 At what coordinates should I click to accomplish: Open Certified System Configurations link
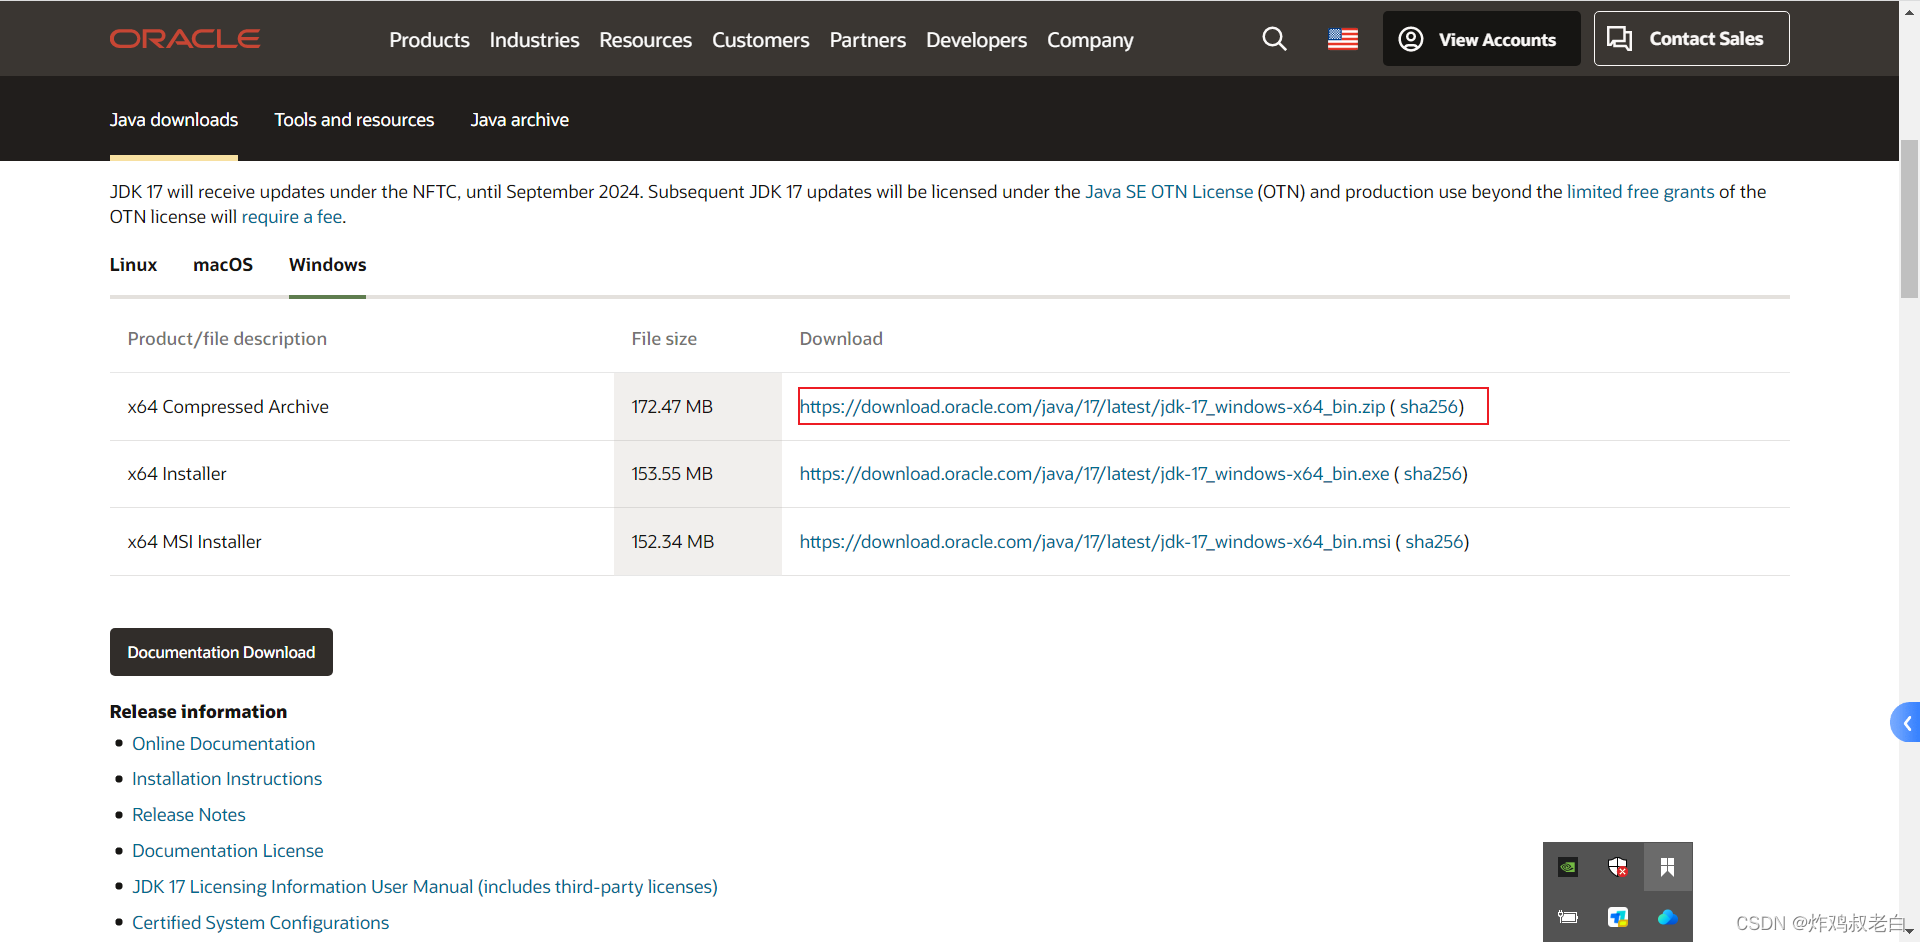point(260,923)
